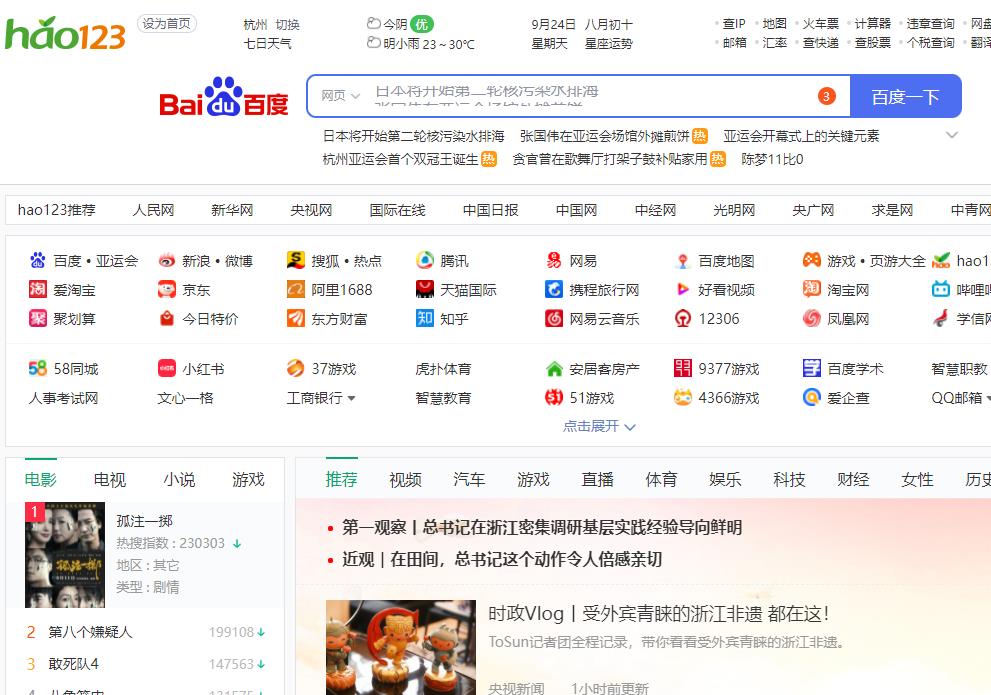Open the Sina Weibo eye icon
991x695 pixels.
coord(167,260)
